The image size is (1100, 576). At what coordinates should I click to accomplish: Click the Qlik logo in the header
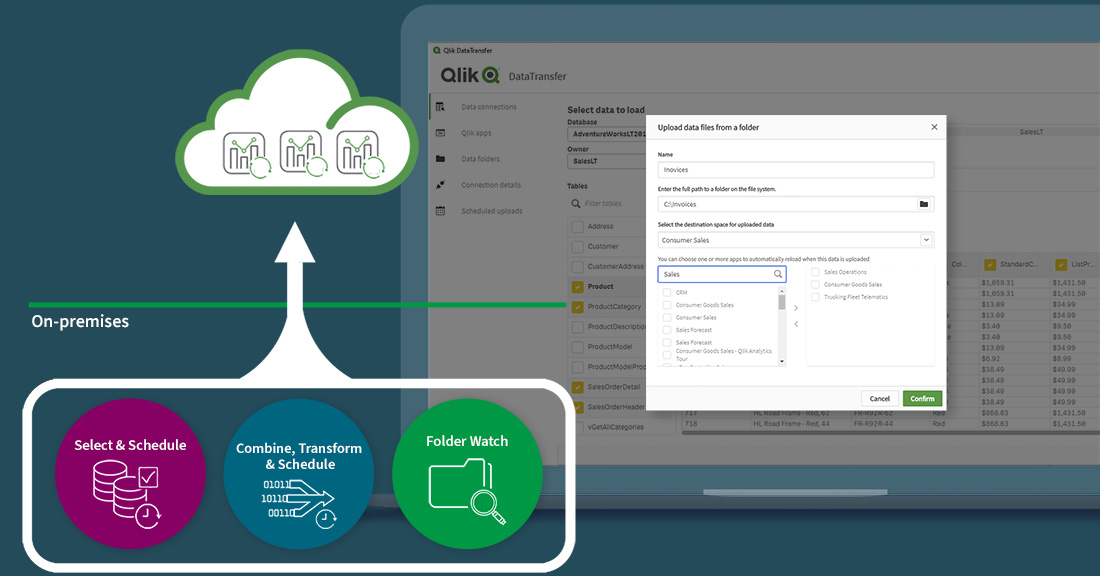point(470,75)
